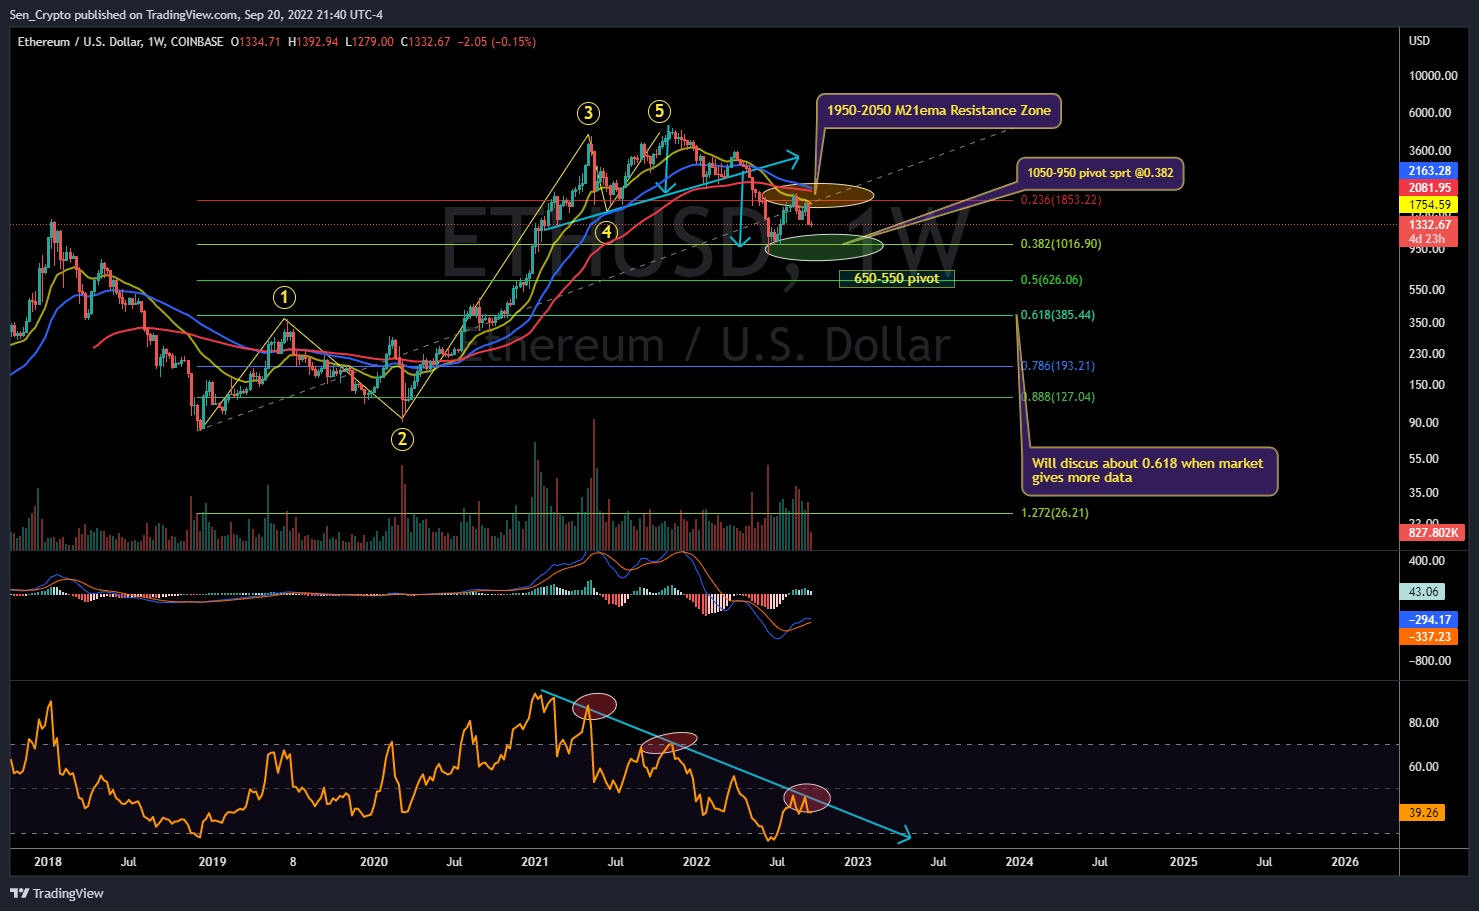Click the yellow 1754.59 price tag
The image size is (1479, 911).
[1429, 205]
